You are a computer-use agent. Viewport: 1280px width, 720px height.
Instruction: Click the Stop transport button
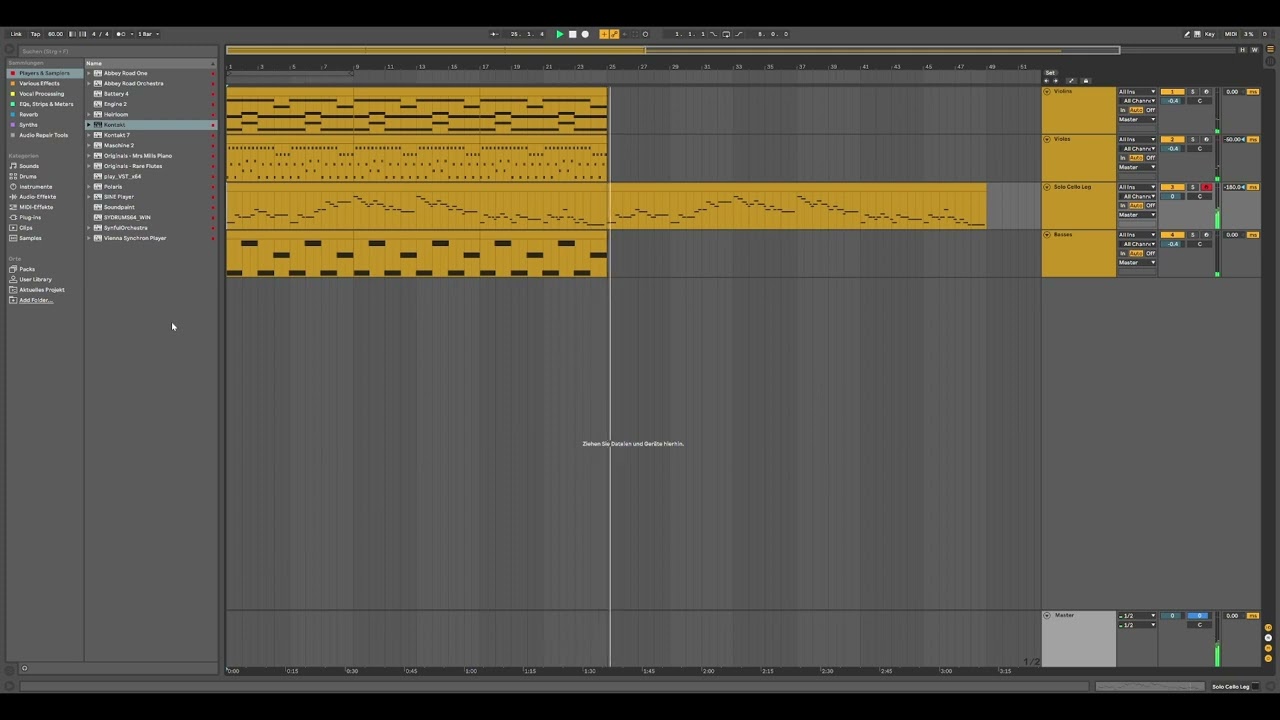[x=572, y=34]
